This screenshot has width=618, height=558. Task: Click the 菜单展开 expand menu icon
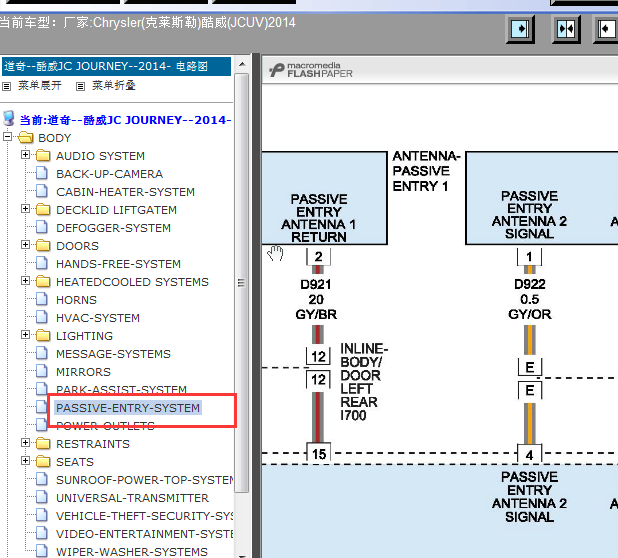(6, 86)
